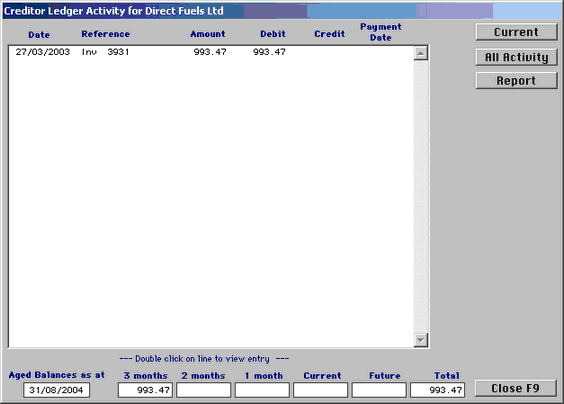Screen dimensions: 564x404
Task: Click the 27/03/2003 date cell
Action: point(42,52)
